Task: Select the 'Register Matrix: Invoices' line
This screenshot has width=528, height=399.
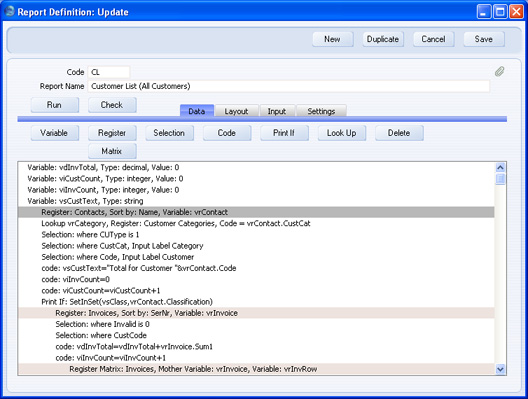Action: click(x=256, y=369)
